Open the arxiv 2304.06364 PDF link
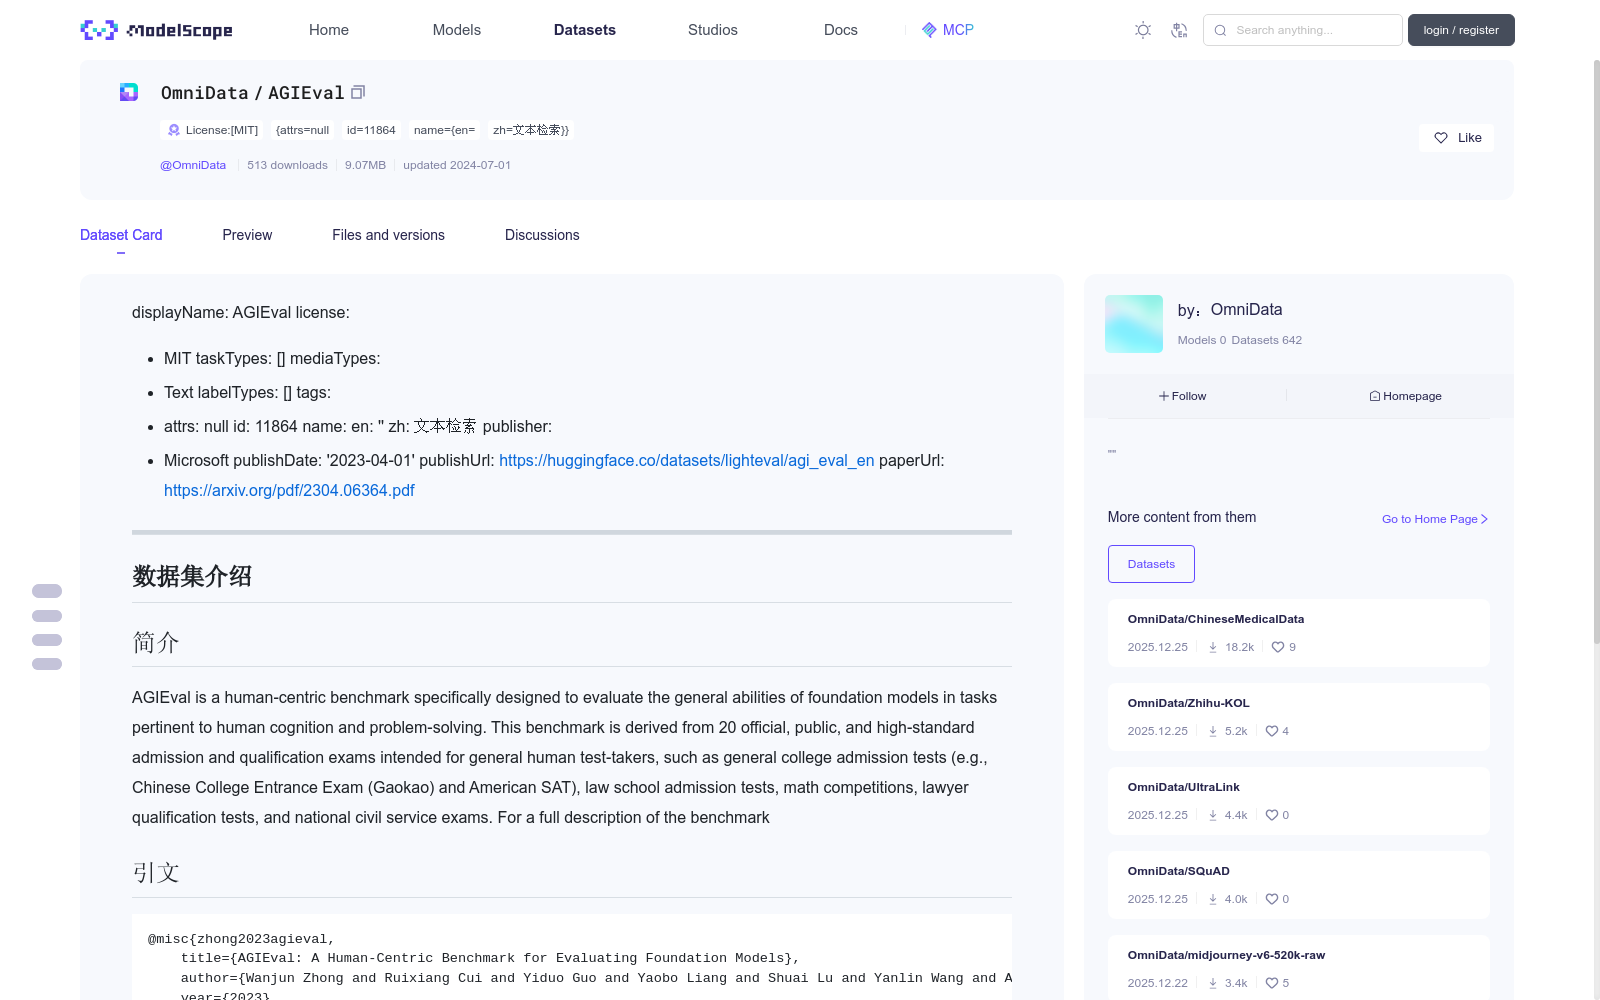 click(289, 490)
